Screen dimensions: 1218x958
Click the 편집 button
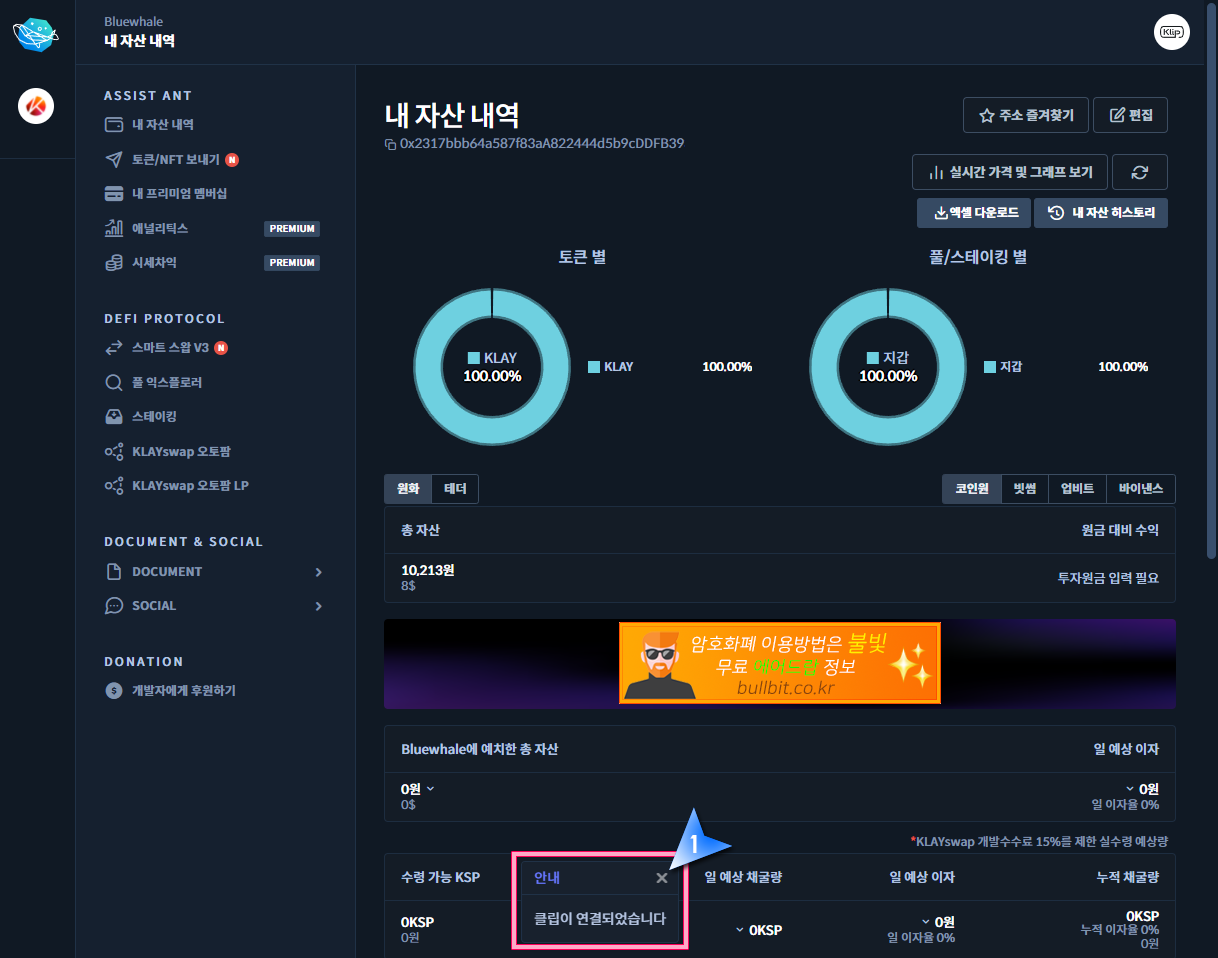[1131, 115]
